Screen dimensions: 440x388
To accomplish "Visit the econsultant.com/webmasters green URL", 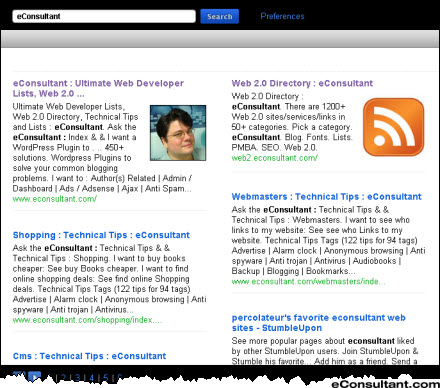I will point(308,281).
